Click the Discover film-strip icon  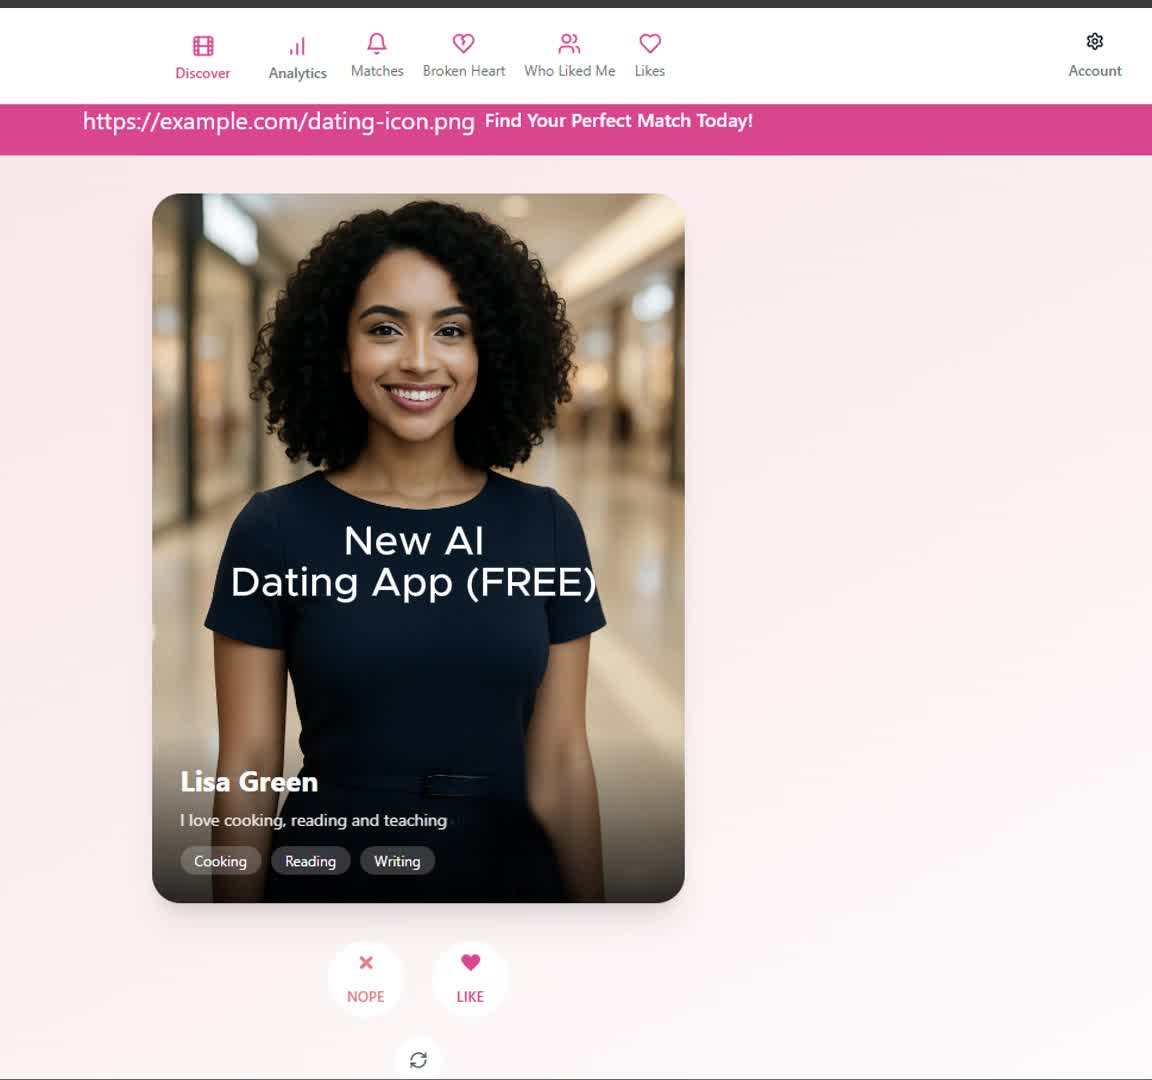[x=203, y=46]
